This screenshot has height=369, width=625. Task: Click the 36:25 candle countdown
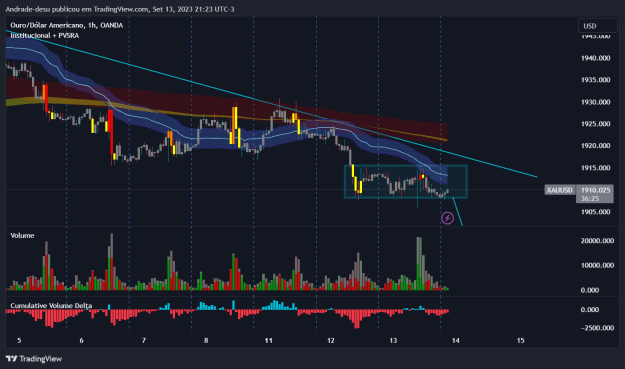(590, 198)
